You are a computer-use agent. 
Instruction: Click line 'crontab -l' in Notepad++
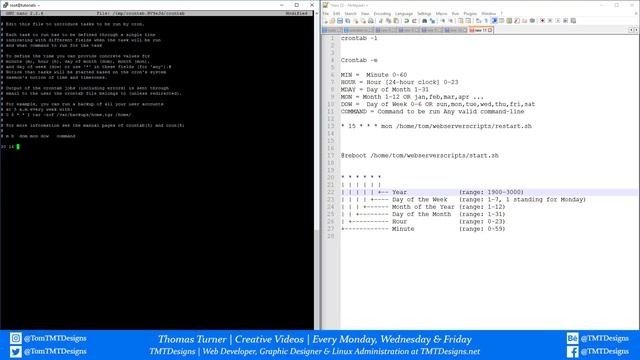(359, 38)
